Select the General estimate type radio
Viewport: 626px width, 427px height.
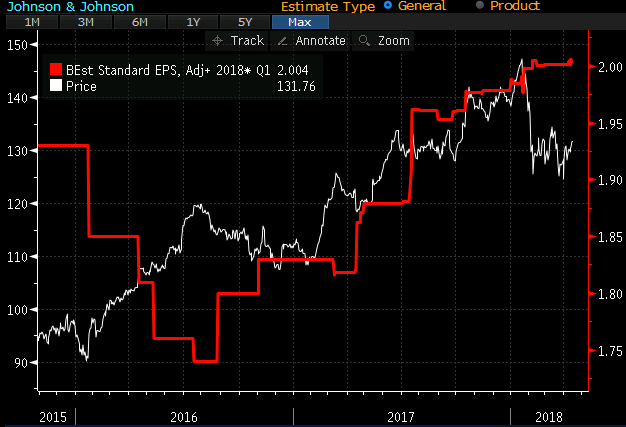click(x=388, y=6)
